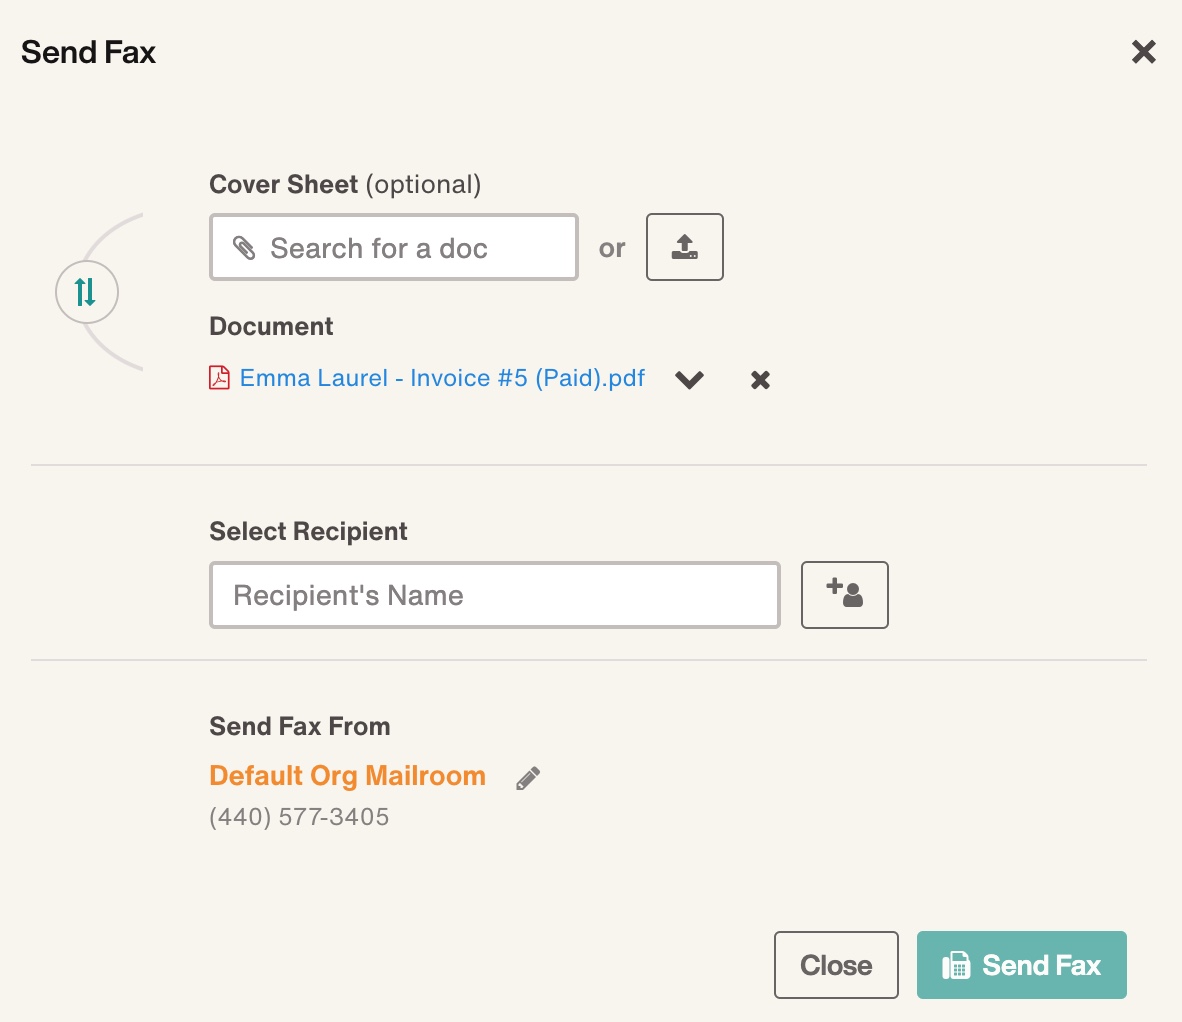1182x1022 pixels.
Task: Remove the attached document with the X icon
Action: point(759,379)
